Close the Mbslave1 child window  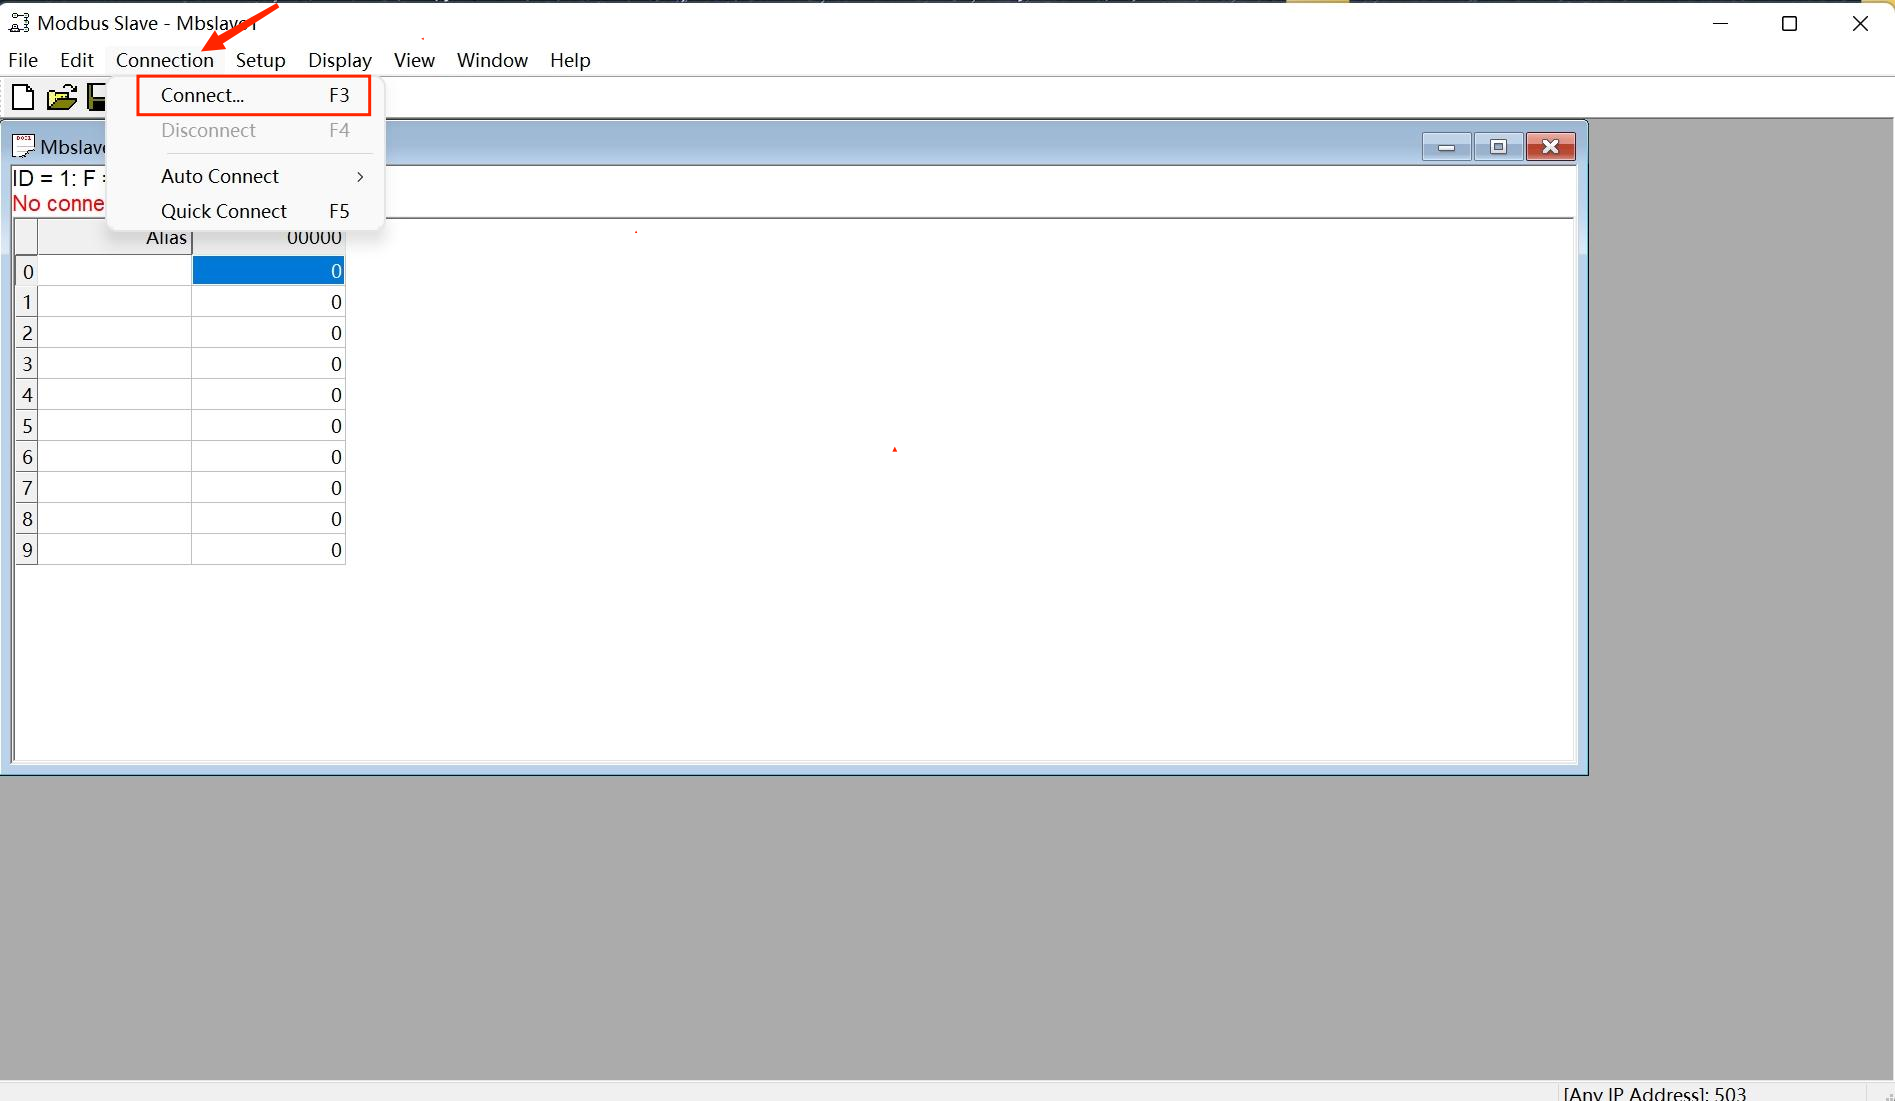tap(1551, 147)
